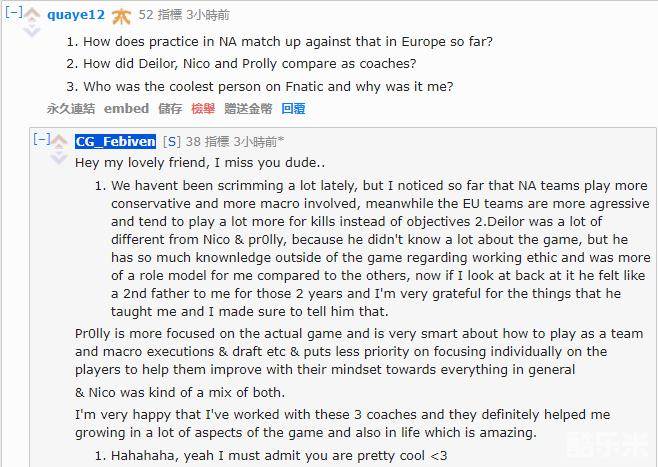
Task: Click the 3小時前 timestamp on quaye12's comment
Action: (x=207, y=15)
